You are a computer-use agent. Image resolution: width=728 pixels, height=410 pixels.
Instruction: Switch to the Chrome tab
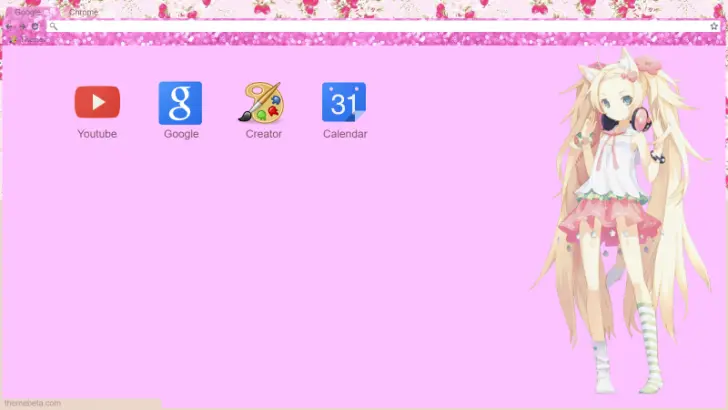coord(83,12)
